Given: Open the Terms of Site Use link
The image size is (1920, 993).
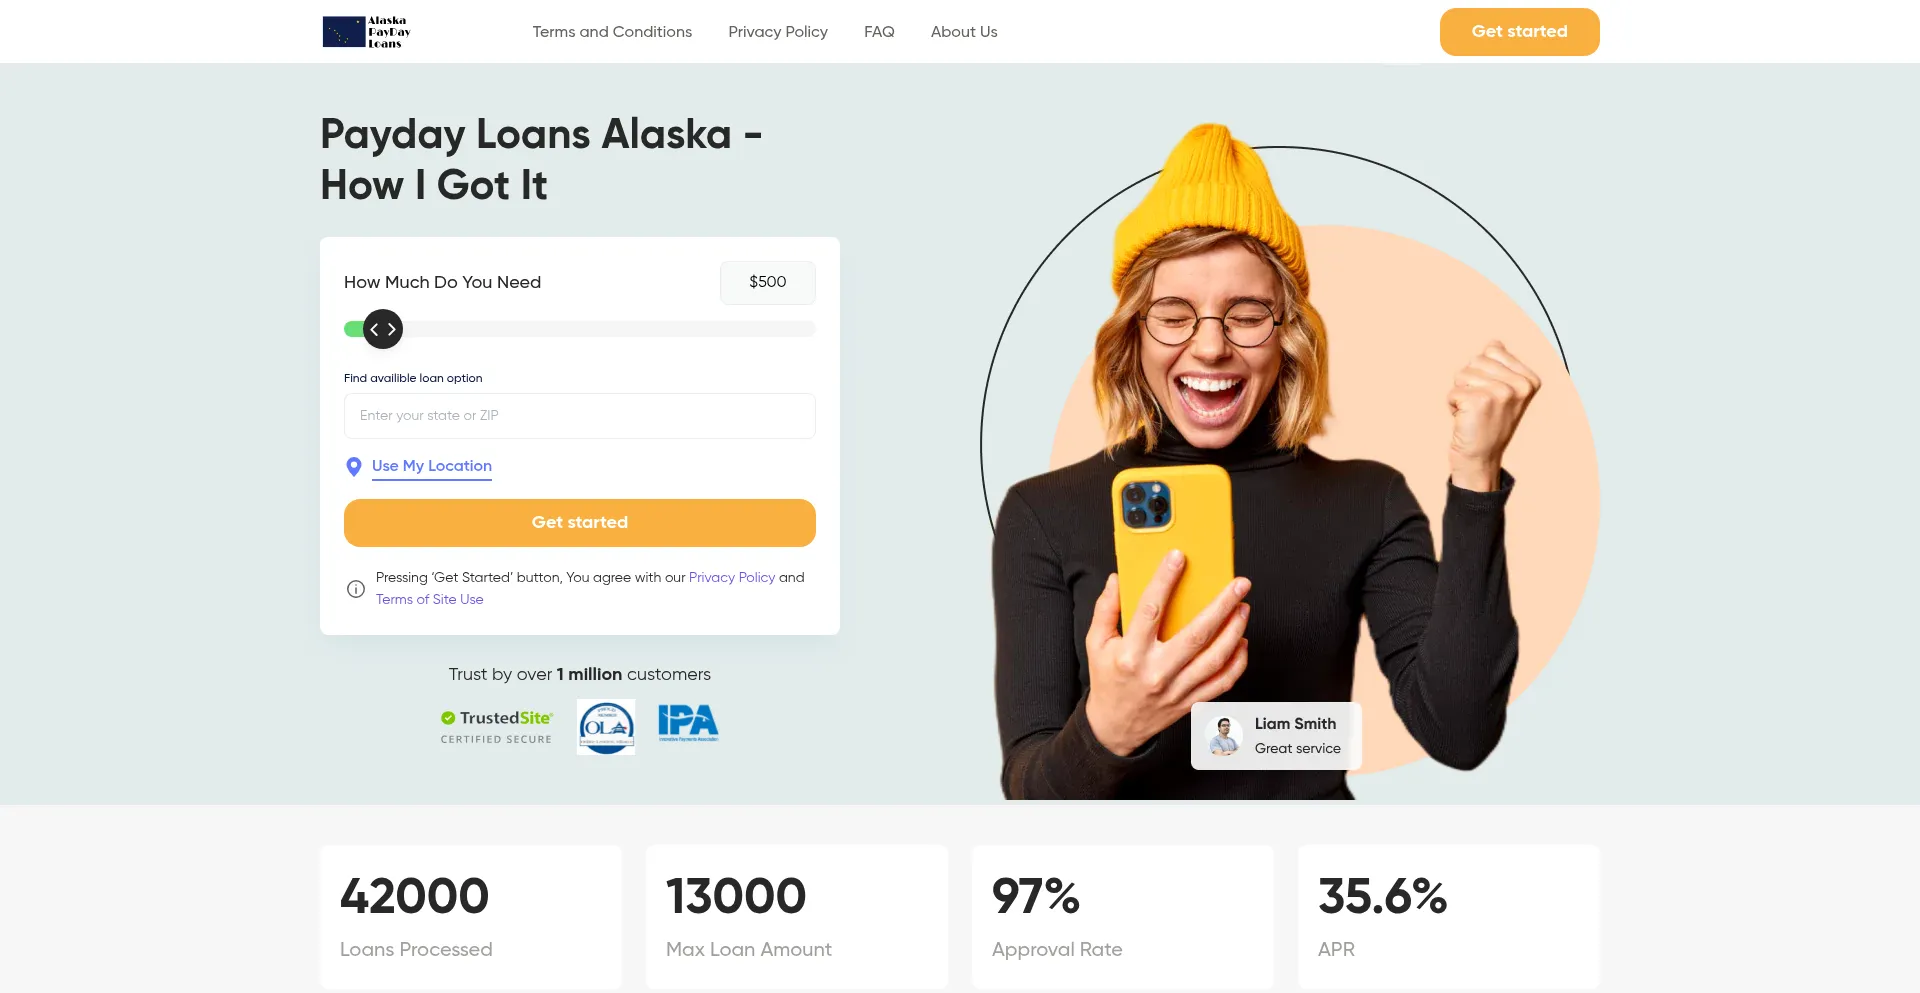Looking at the screenshot, I should click(430, 600).
